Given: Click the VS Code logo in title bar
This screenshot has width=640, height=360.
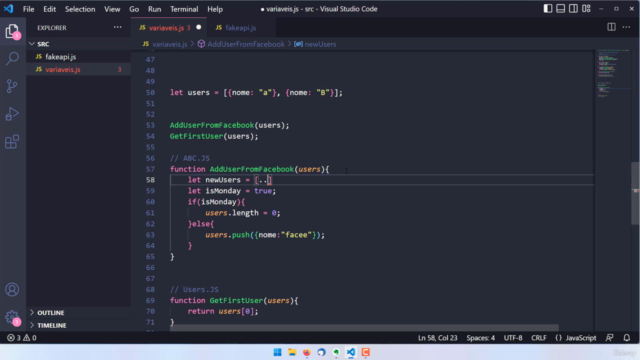Looking at the screenshot, I should click(x=9, y=9).
